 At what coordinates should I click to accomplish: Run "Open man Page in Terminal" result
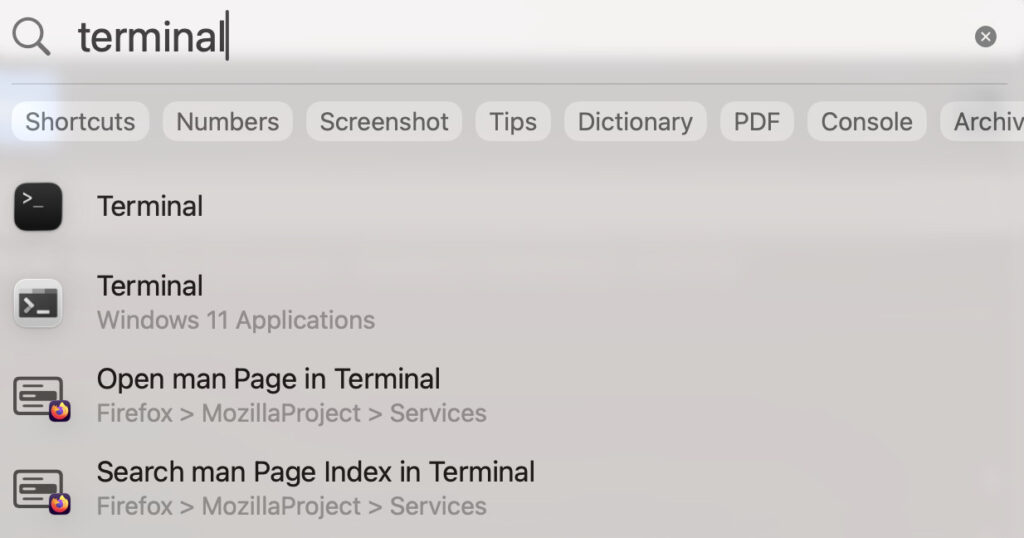pos(268,380)
